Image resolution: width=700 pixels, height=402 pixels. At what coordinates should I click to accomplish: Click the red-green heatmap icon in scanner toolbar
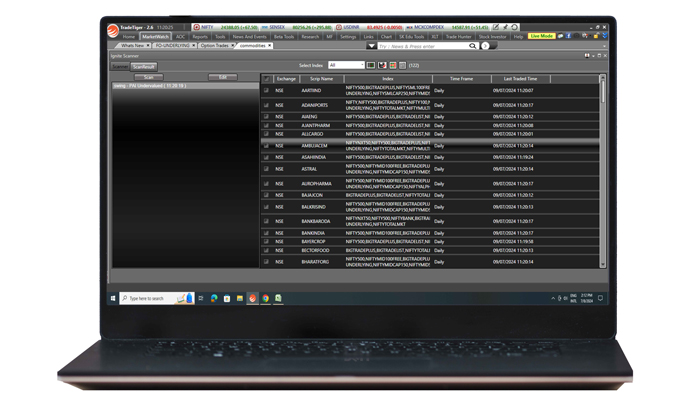pyautogui.click(x=393, y=66)
